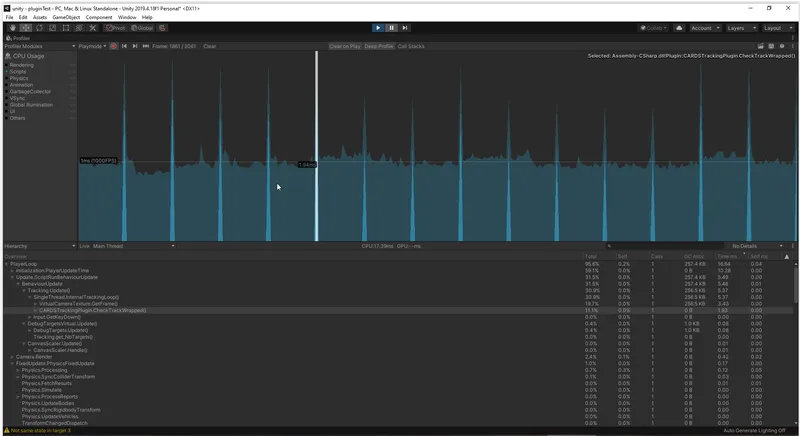800x436 pixels.
Task: Open the Profiler Modules dropdown
Action: (x=40, y=46)
